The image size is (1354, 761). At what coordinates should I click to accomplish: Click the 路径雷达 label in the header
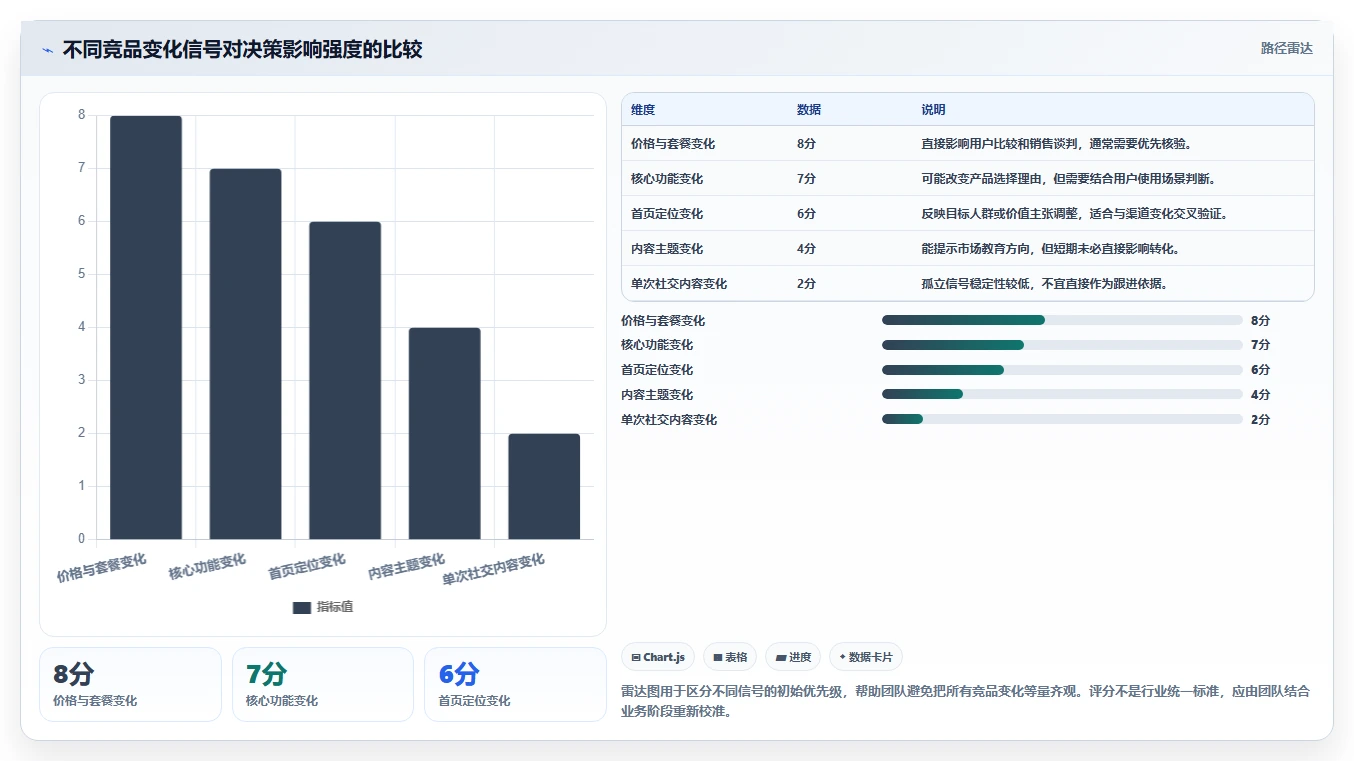click(1286, 48)
